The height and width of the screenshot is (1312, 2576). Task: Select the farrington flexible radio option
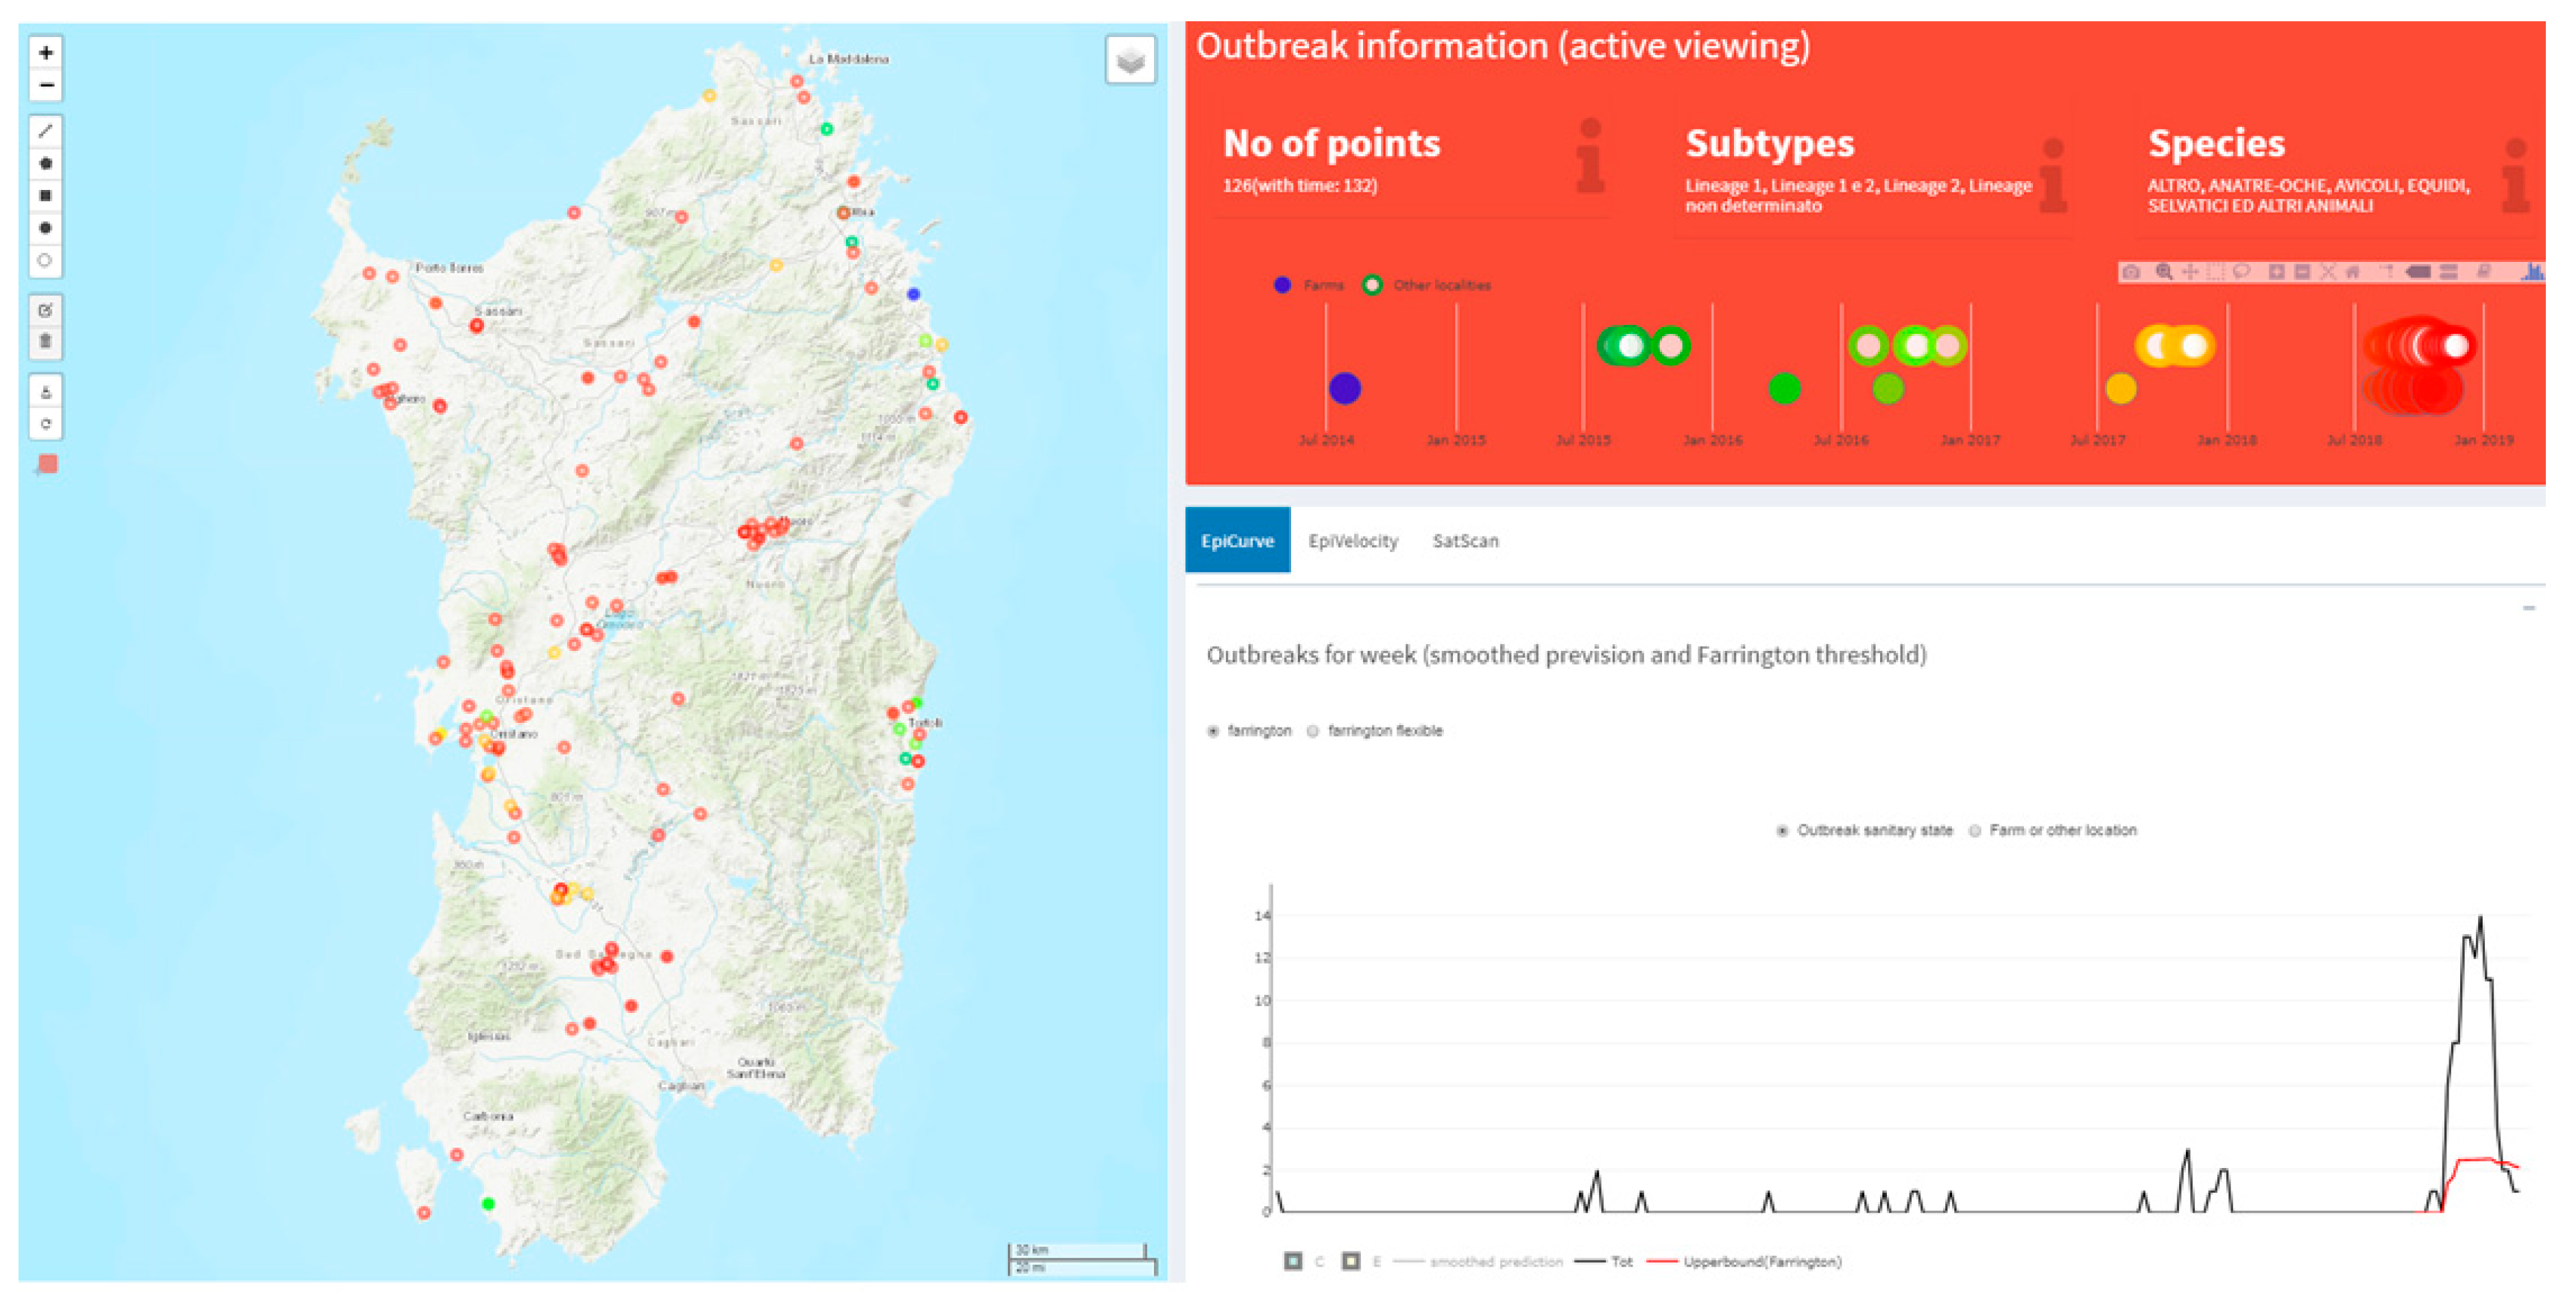click(x=1313, y=731)
